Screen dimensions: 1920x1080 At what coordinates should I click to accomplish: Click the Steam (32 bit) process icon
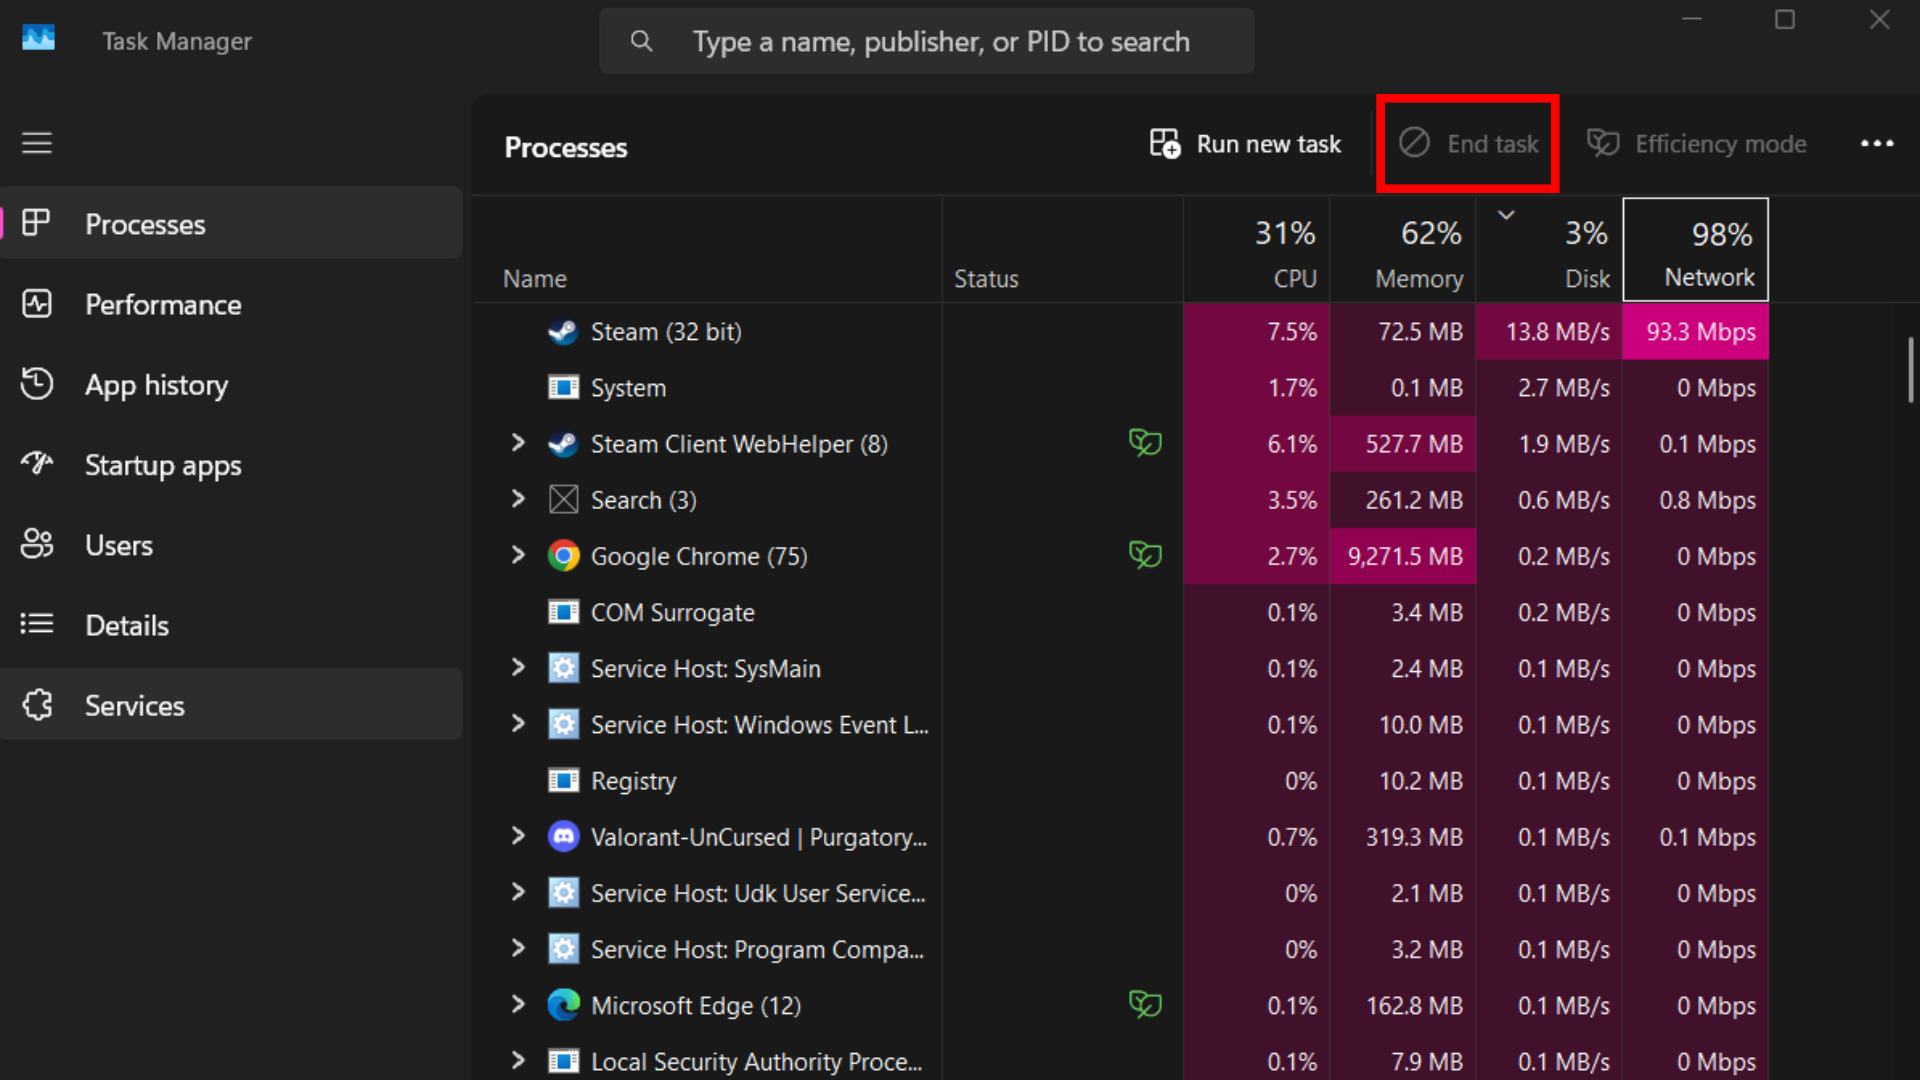[x=563, y=332]
